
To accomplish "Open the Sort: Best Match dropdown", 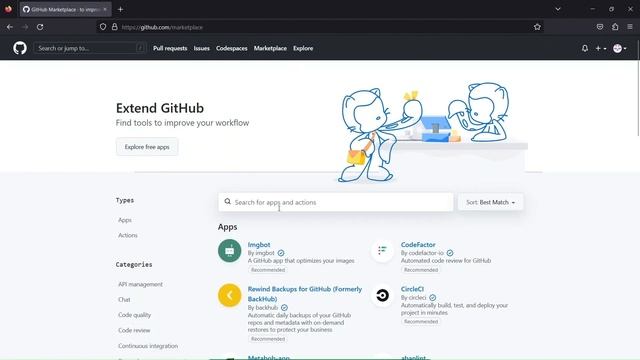I will click(x=490, y=202).
